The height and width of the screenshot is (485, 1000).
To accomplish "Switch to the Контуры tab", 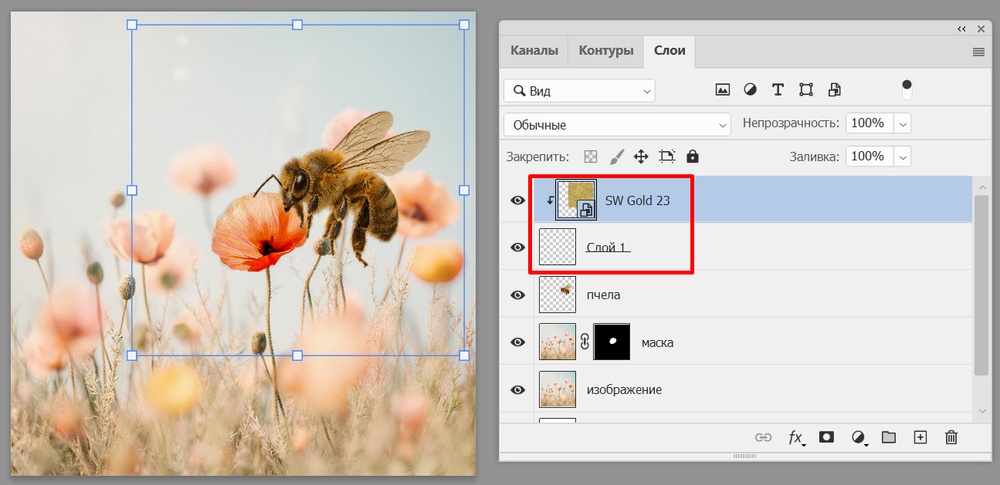I will coord(605,51).
